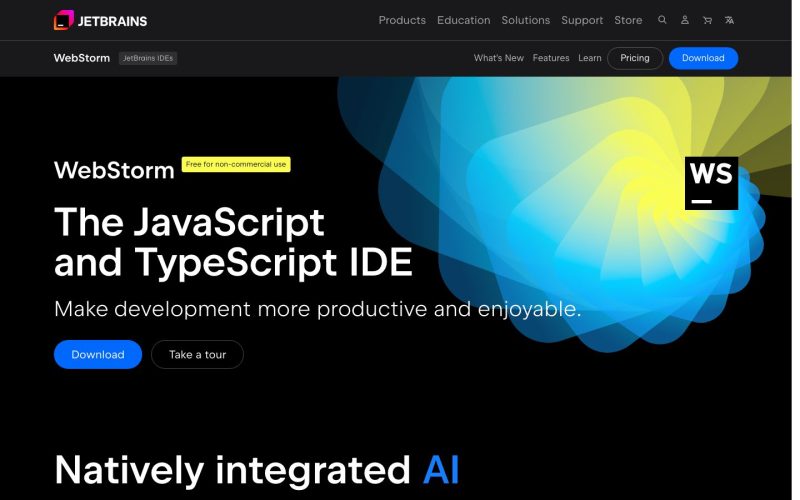
Task: Click the Download button in subheader
Action: click(x=703, y=58)
